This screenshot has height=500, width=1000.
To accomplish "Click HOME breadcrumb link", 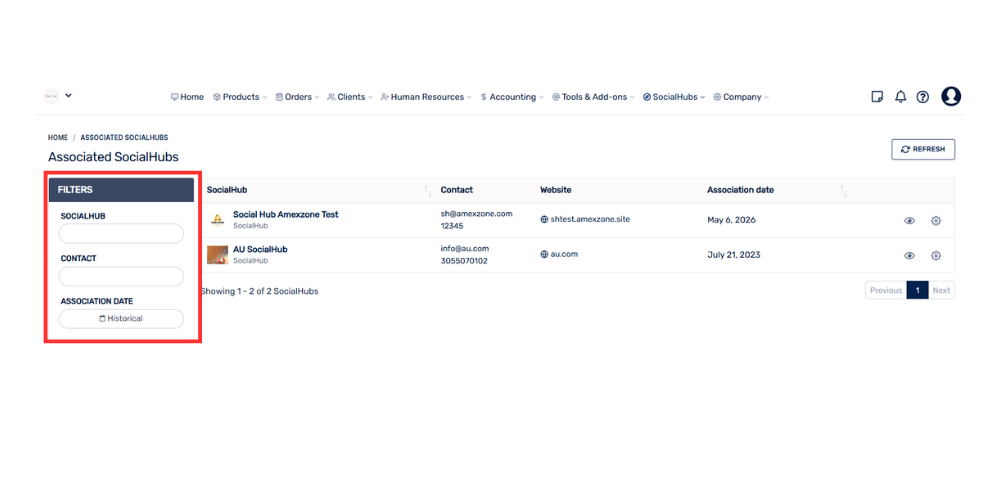I will [x=57, y=138].
